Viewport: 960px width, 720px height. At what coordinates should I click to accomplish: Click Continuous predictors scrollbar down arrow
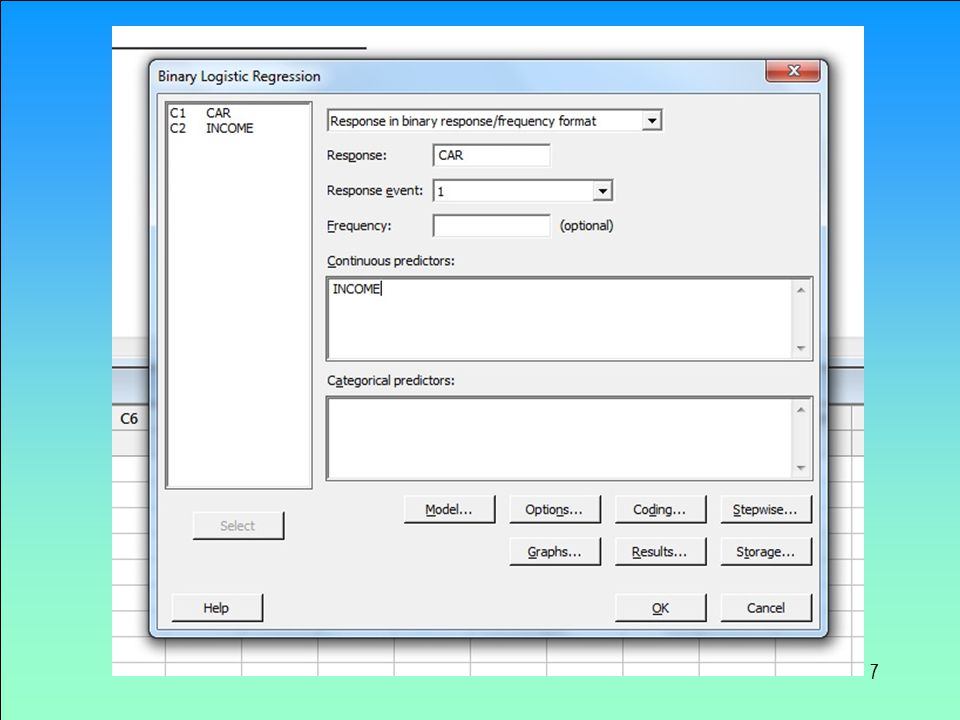[x=801, y=348]
